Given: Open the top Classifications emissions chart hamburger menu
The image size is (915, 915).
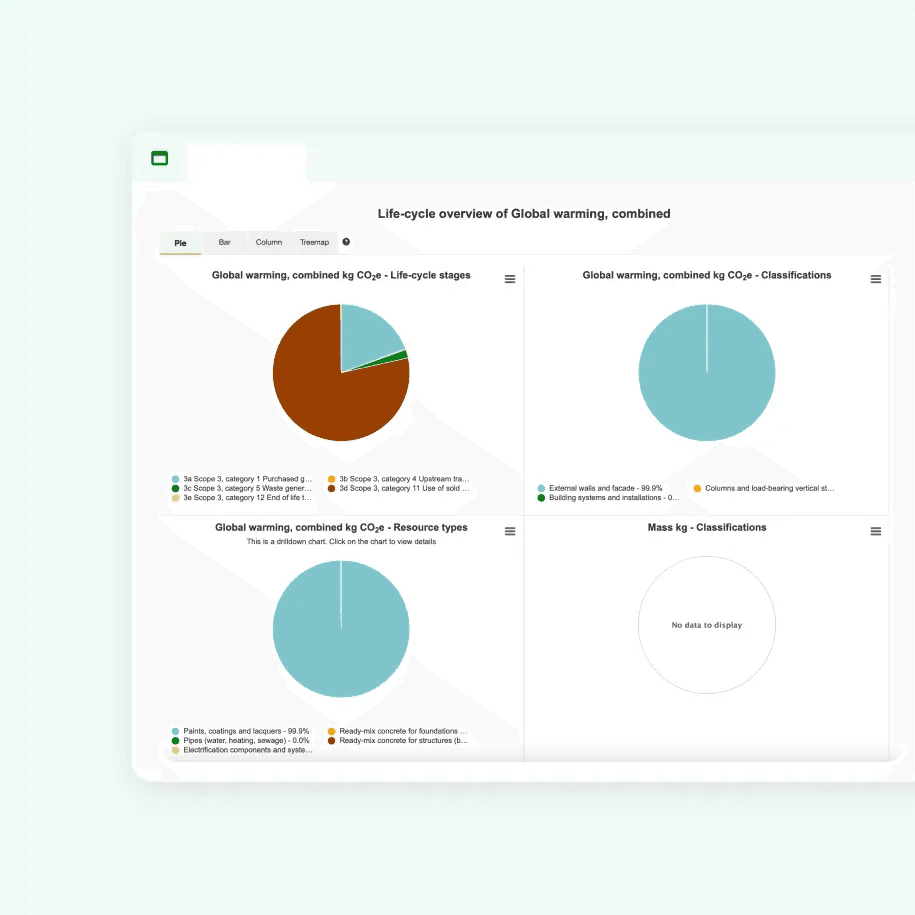Looking at the screenshot, I should (876, 279).
